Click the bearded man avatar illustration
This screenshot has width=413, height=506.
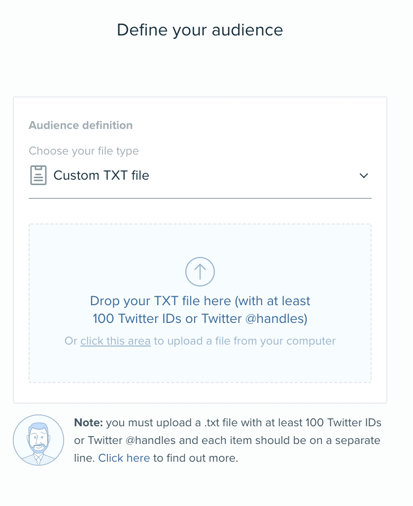point(38,440)
